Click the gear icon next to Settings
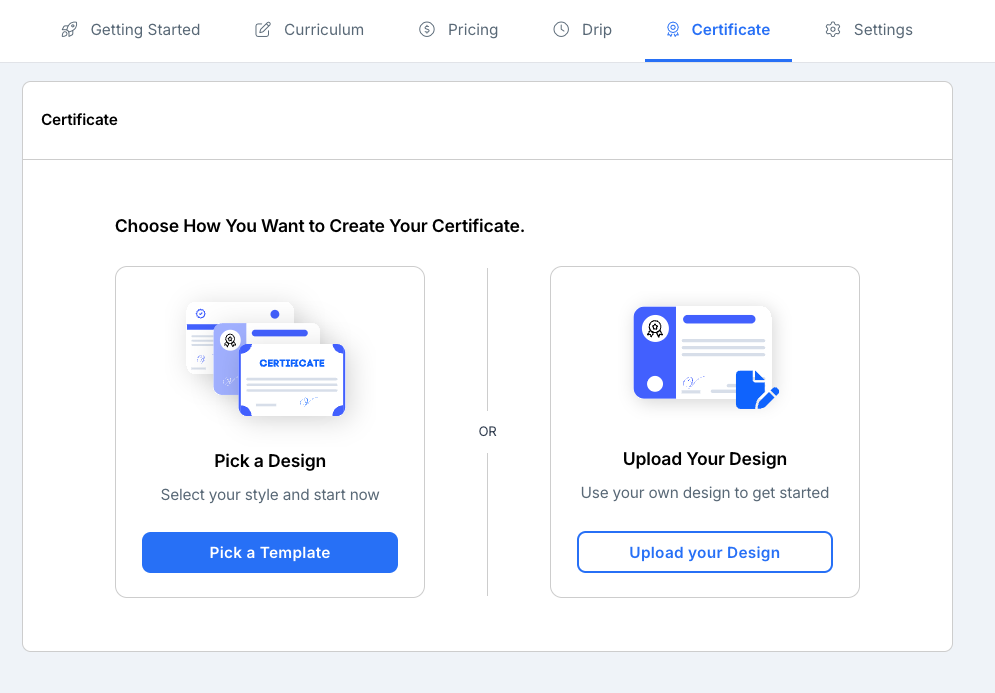Screen dimensions: 995x693 coord(833,29)
